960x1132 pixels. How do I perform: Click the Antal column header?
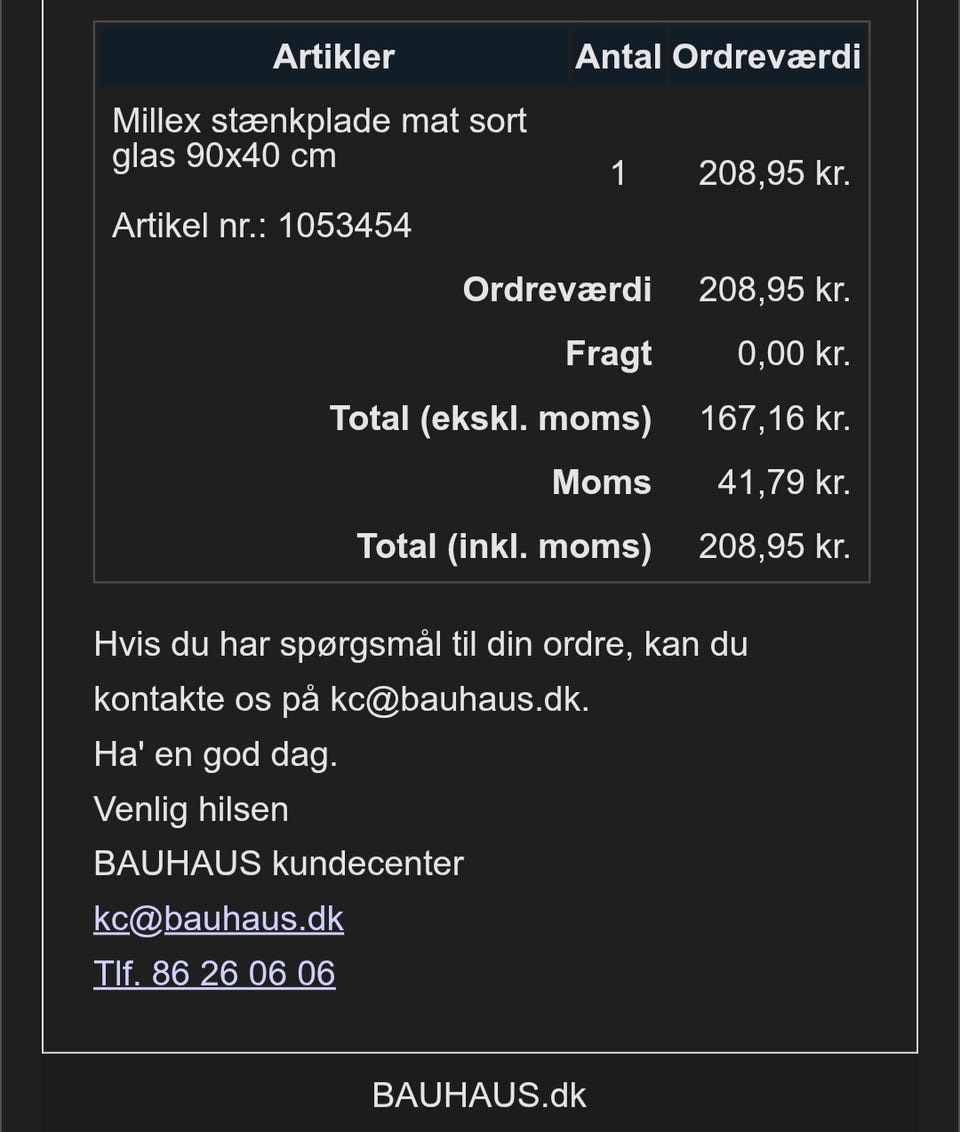tap(618, 56)
